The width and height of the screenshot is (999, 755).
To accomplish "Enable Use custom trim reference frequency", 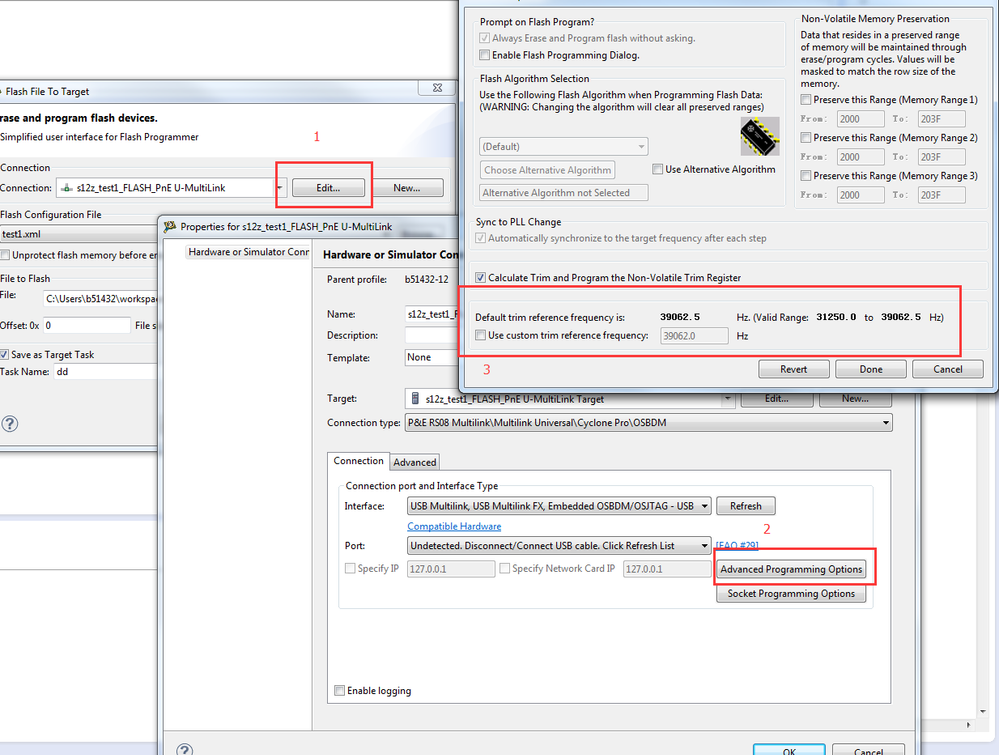I will pyautogui.click(x=481, y=335).
